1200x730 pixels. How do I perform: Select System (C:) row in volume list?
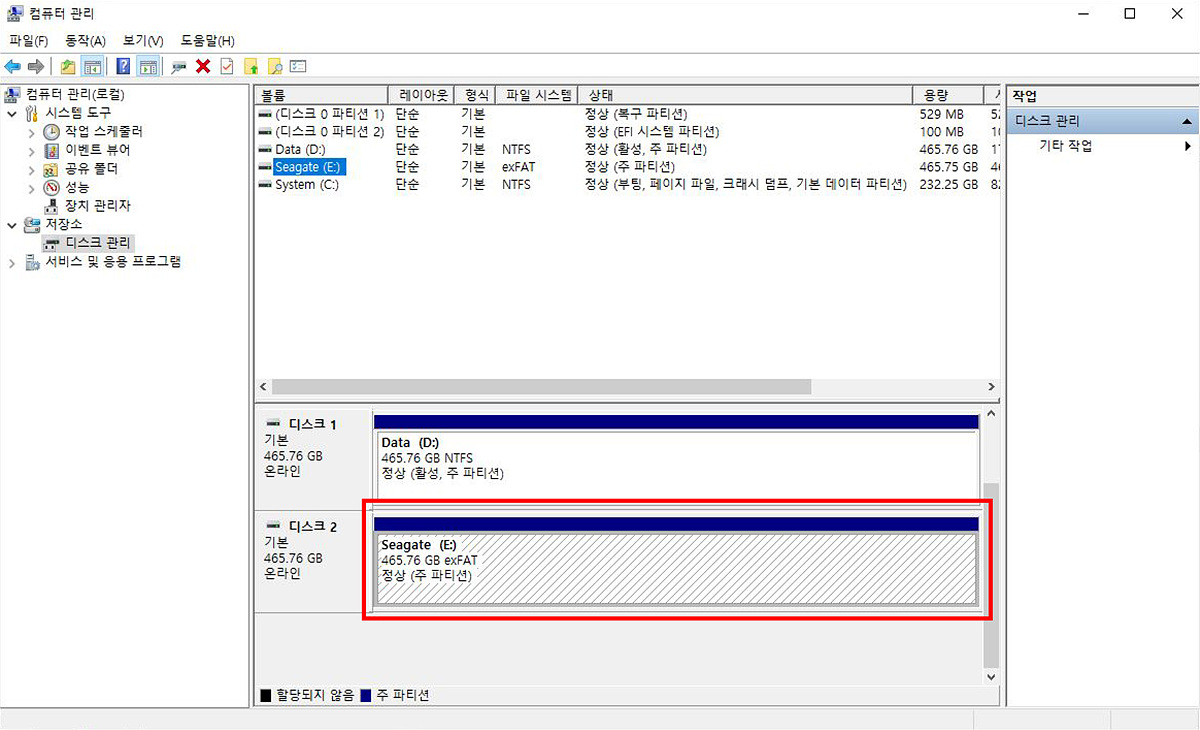pyautogui.click(x=627, y=185)
